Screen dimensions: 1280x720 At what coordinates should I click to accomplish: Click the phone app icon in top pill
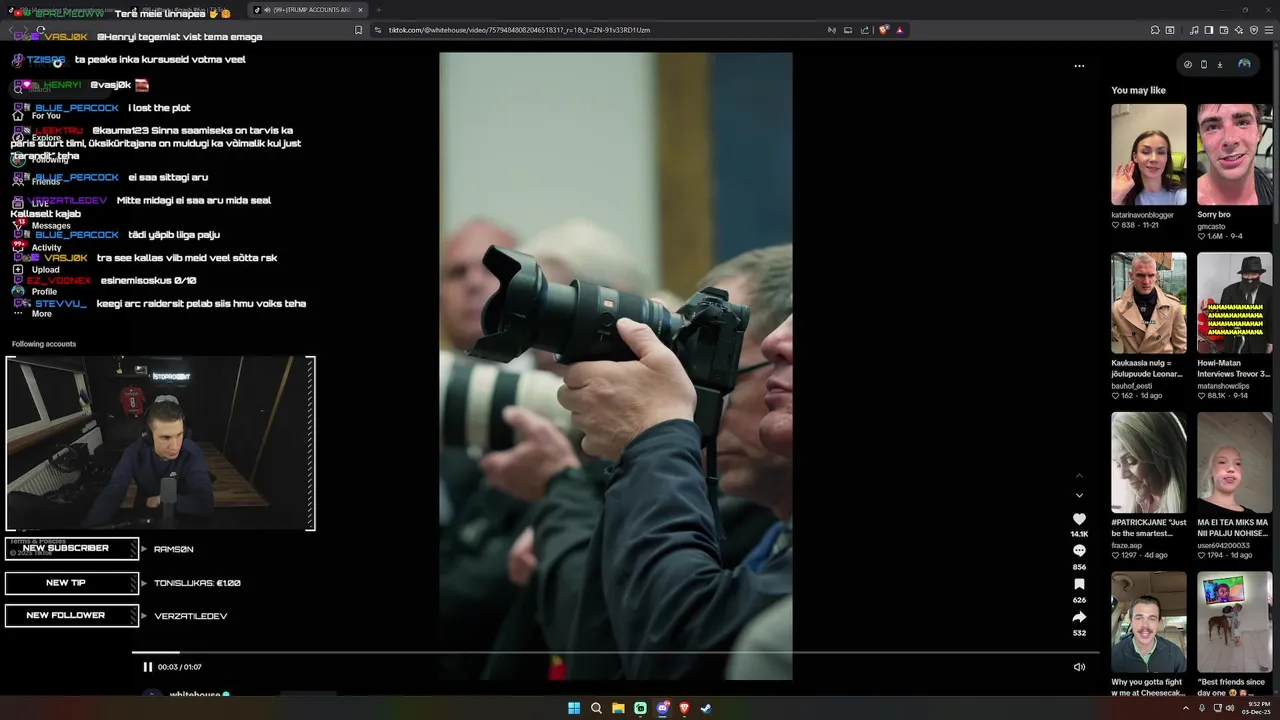pyautogui.click(x=1204, y=64)
